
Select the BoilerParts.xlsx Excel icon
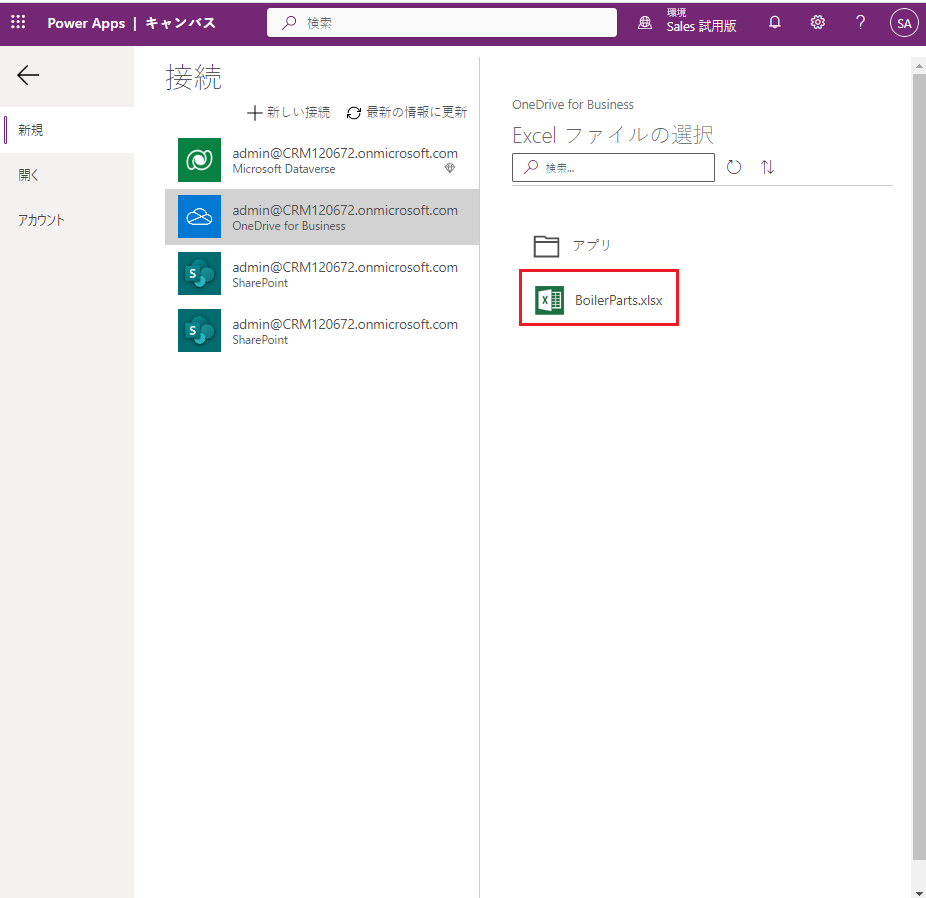(549, 300)
